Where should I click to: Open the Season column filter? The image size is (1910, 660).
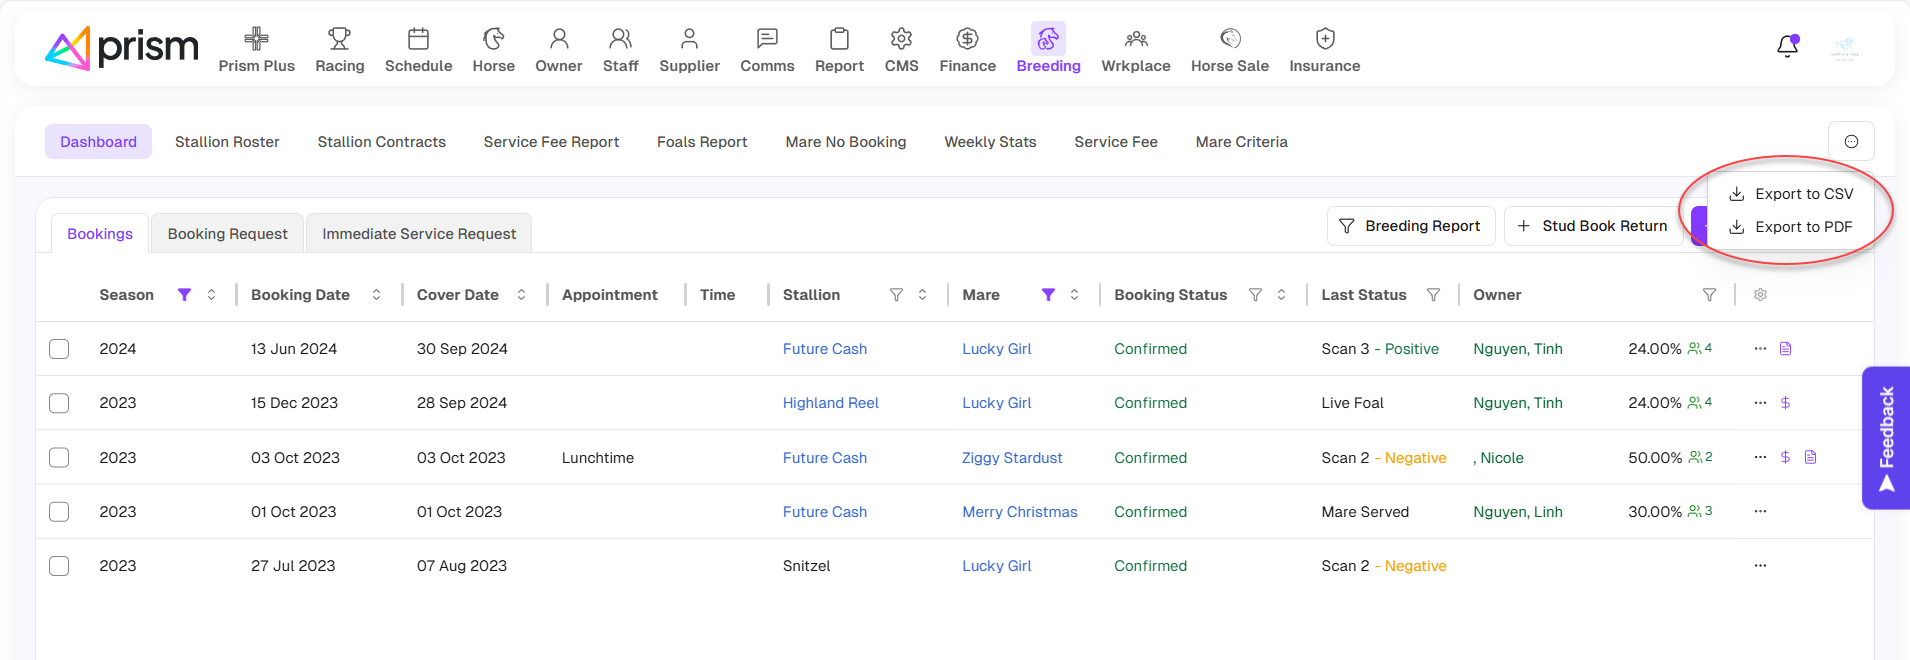pos(184,295)
